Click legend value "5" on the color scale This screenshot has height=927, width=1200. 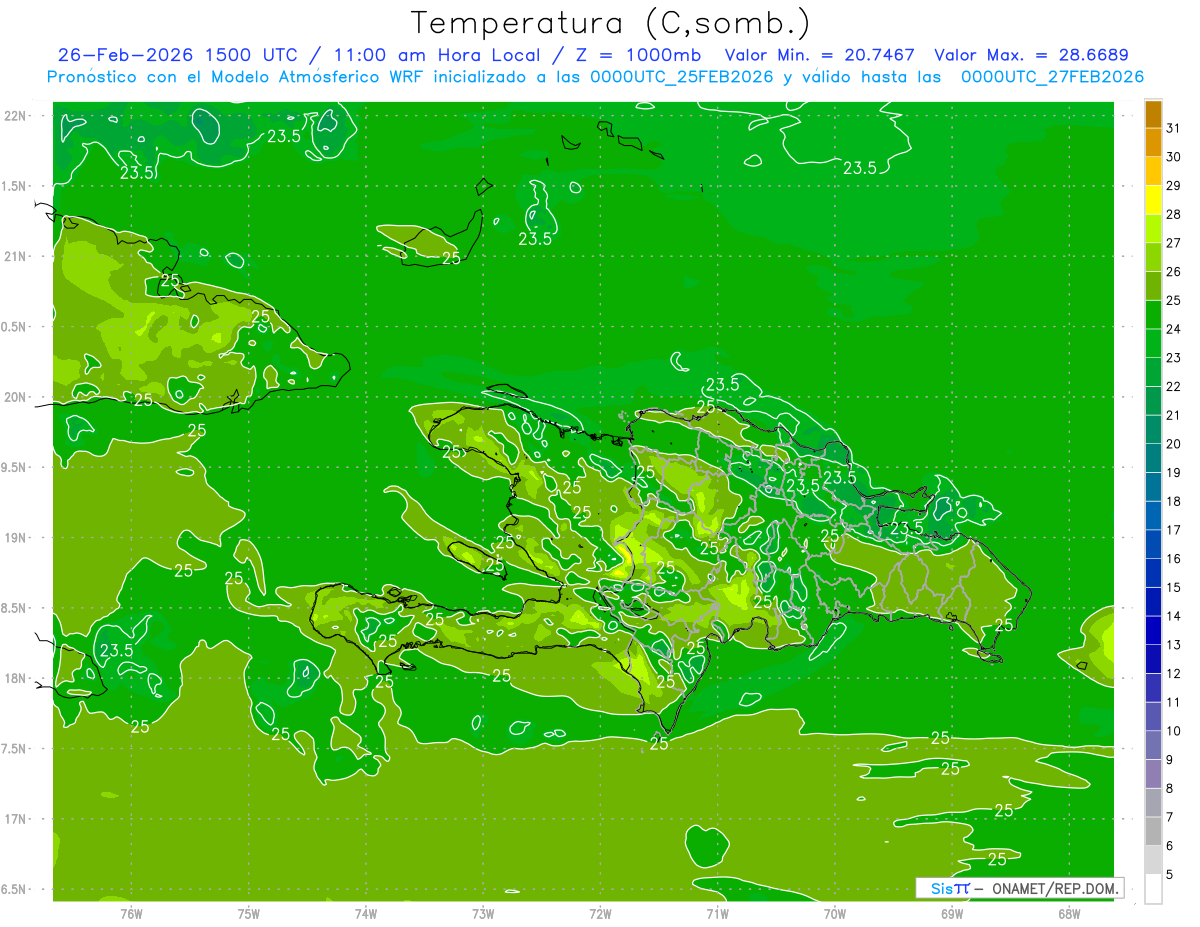pos(1170,875)
